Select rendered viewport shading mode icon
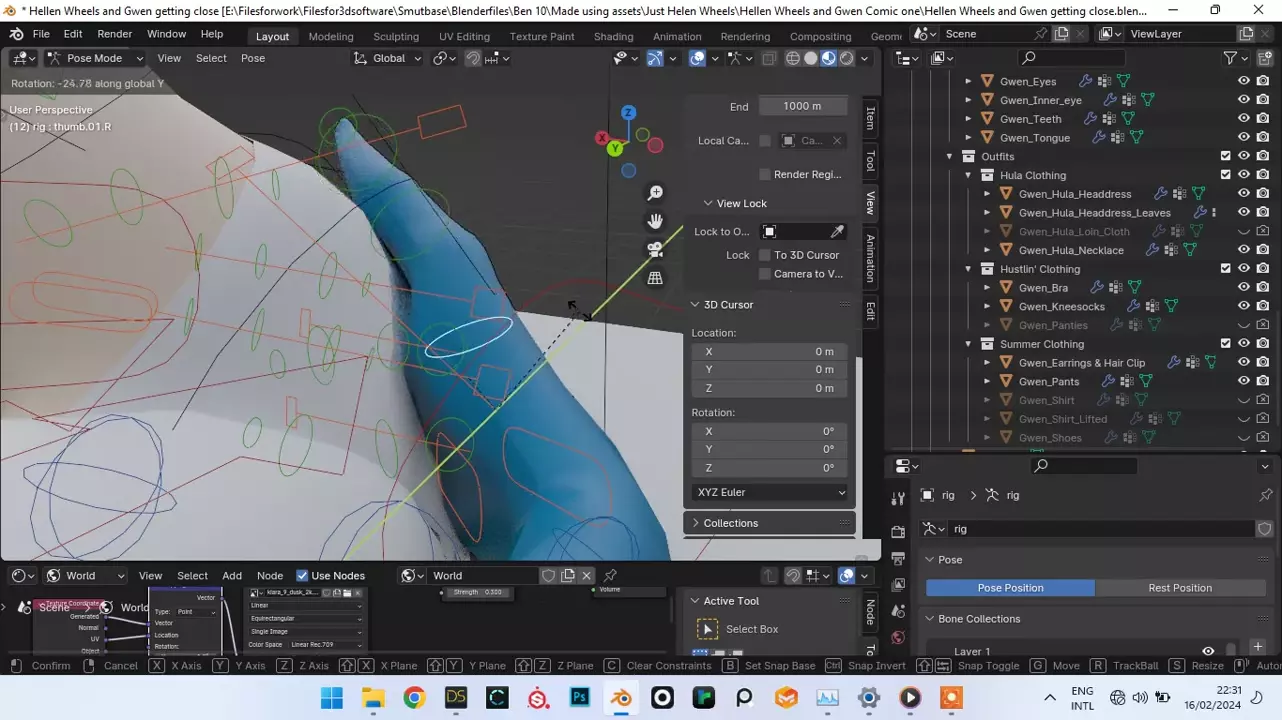This screenshot has width=1282, height=720. [x=847, y=58]
